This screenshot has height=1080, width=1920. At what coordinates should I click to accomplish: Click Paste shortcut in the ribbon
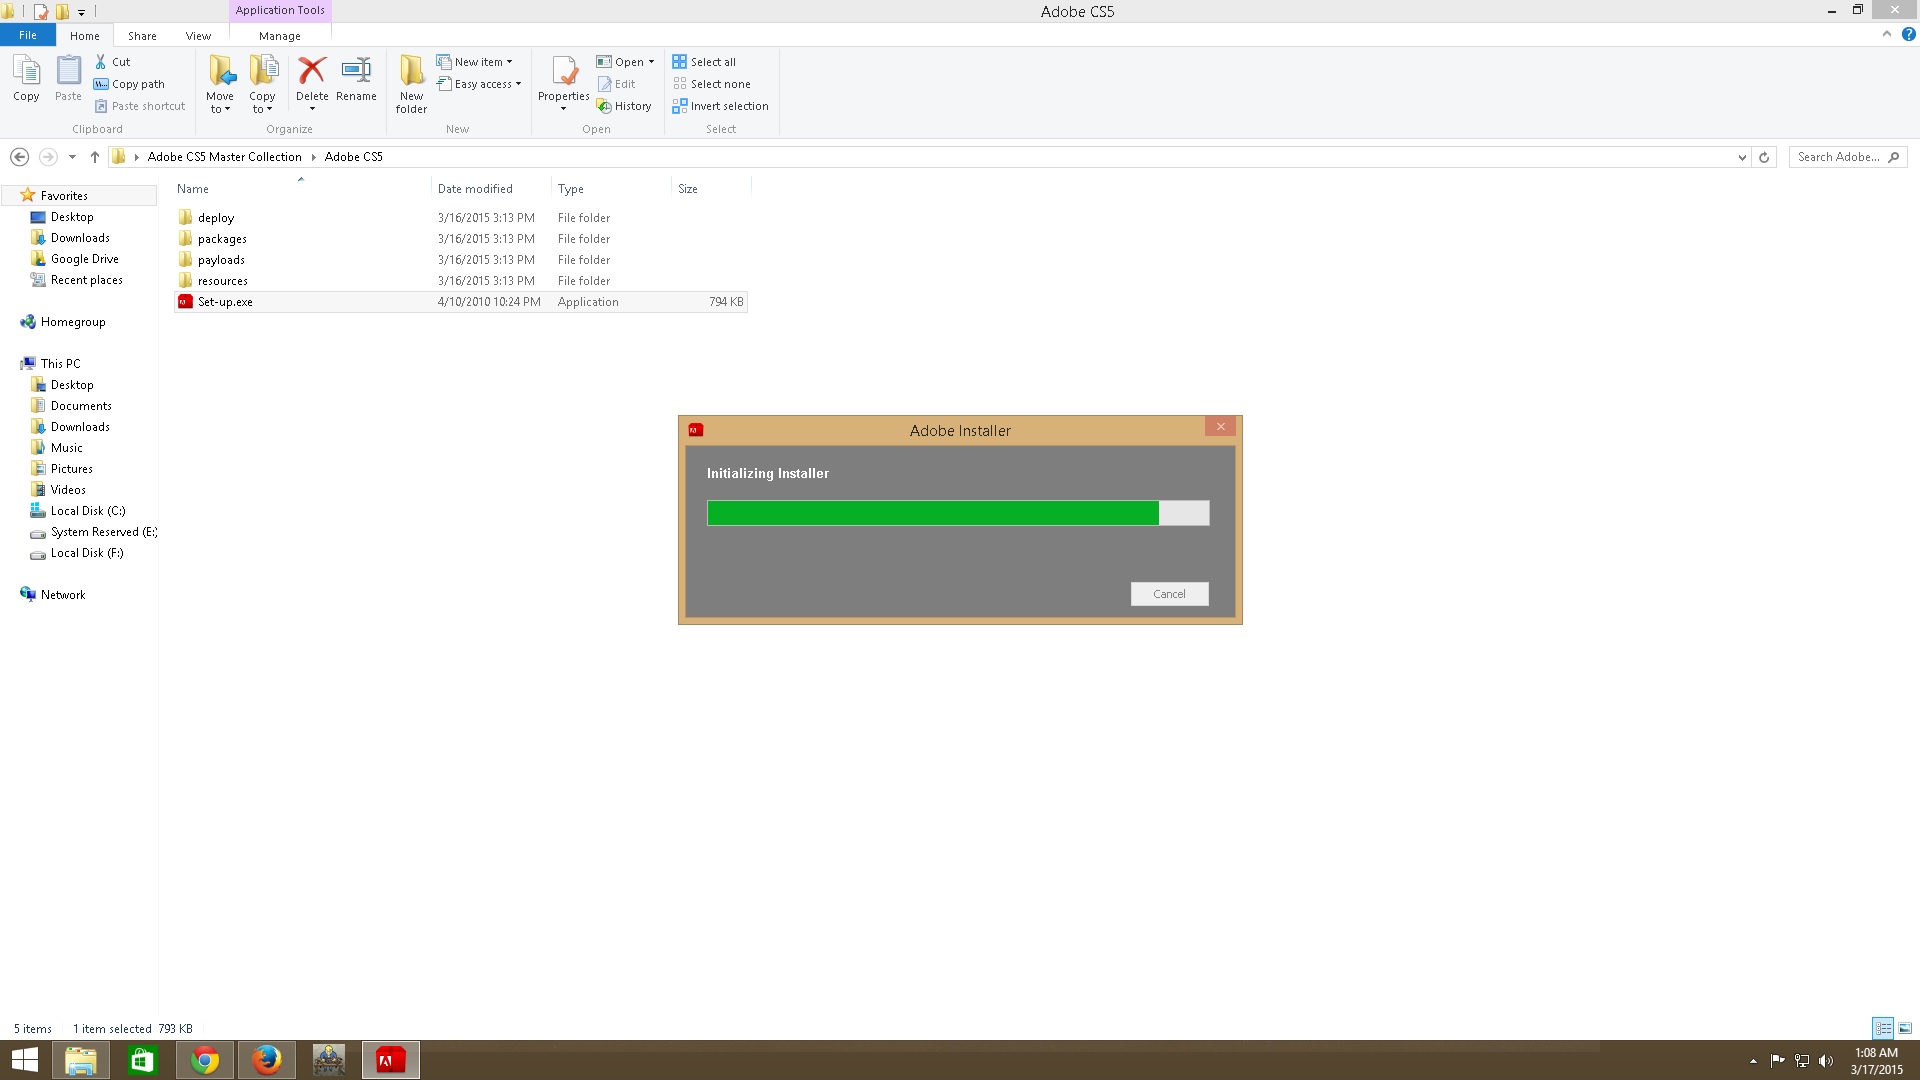tap(140, 106)
